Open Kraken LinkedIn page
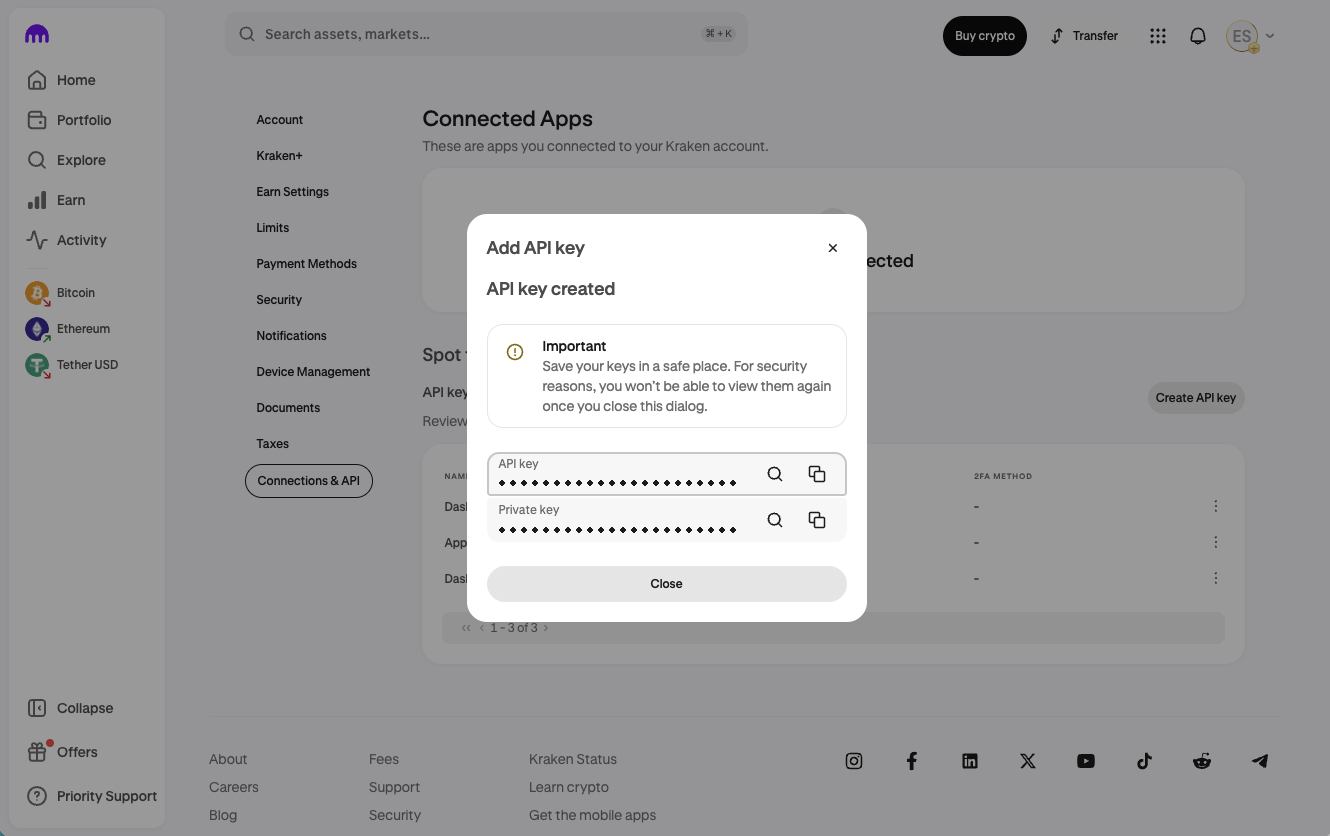This screenshot has width=1330, height=836. tap(970, 761)
